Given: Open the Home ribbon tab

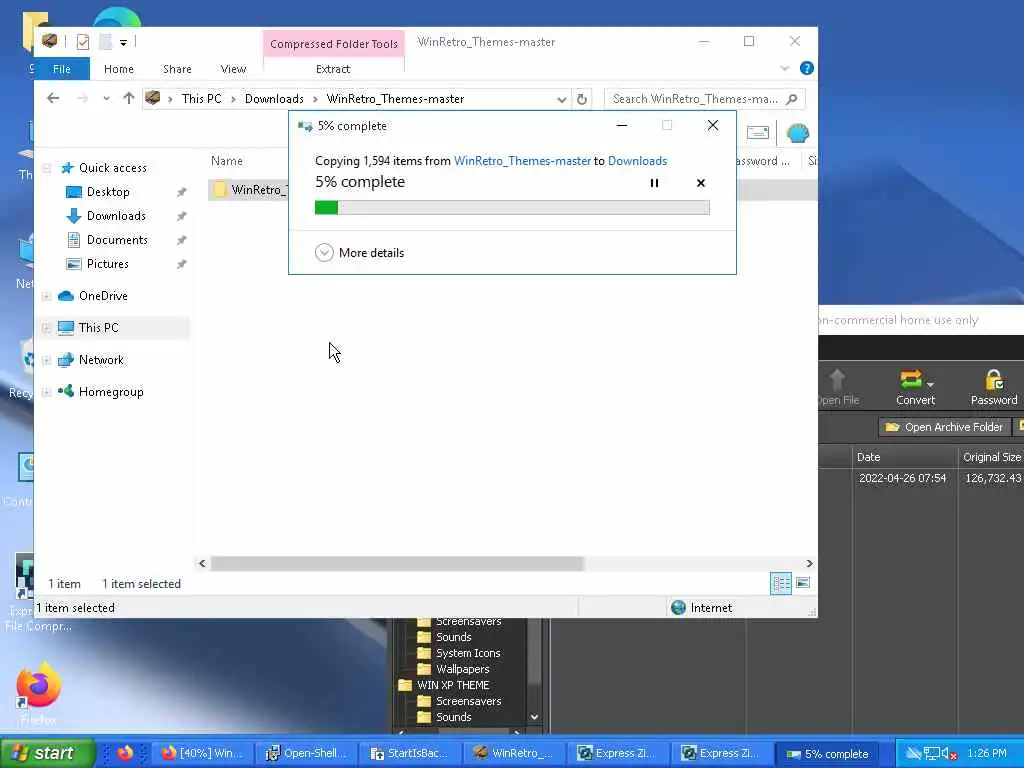Looking at the screenshot, I should coord(118,69).
